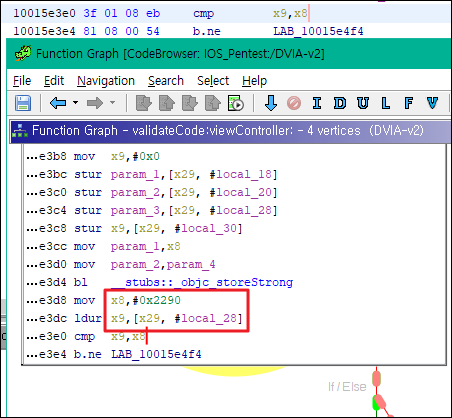Viewport: 452px width, 418px height.
Task: Go back with the blue left arrow
Action: pyautogui.click(x=58, y=103)
